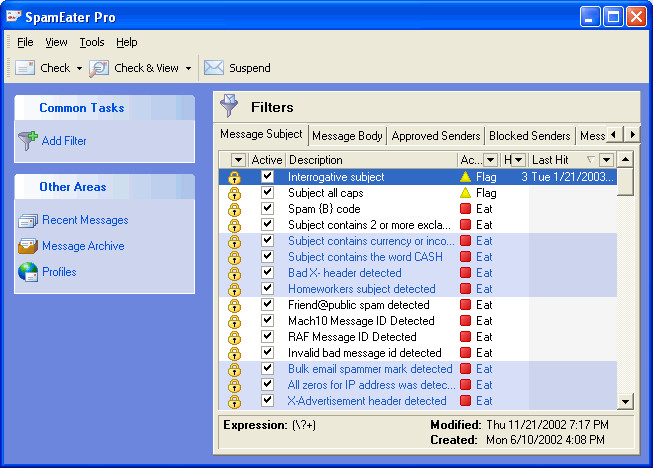Screen dimensions: 653x468
Task: Open the Last Hit column dropdown
Action: pos(606,160)
